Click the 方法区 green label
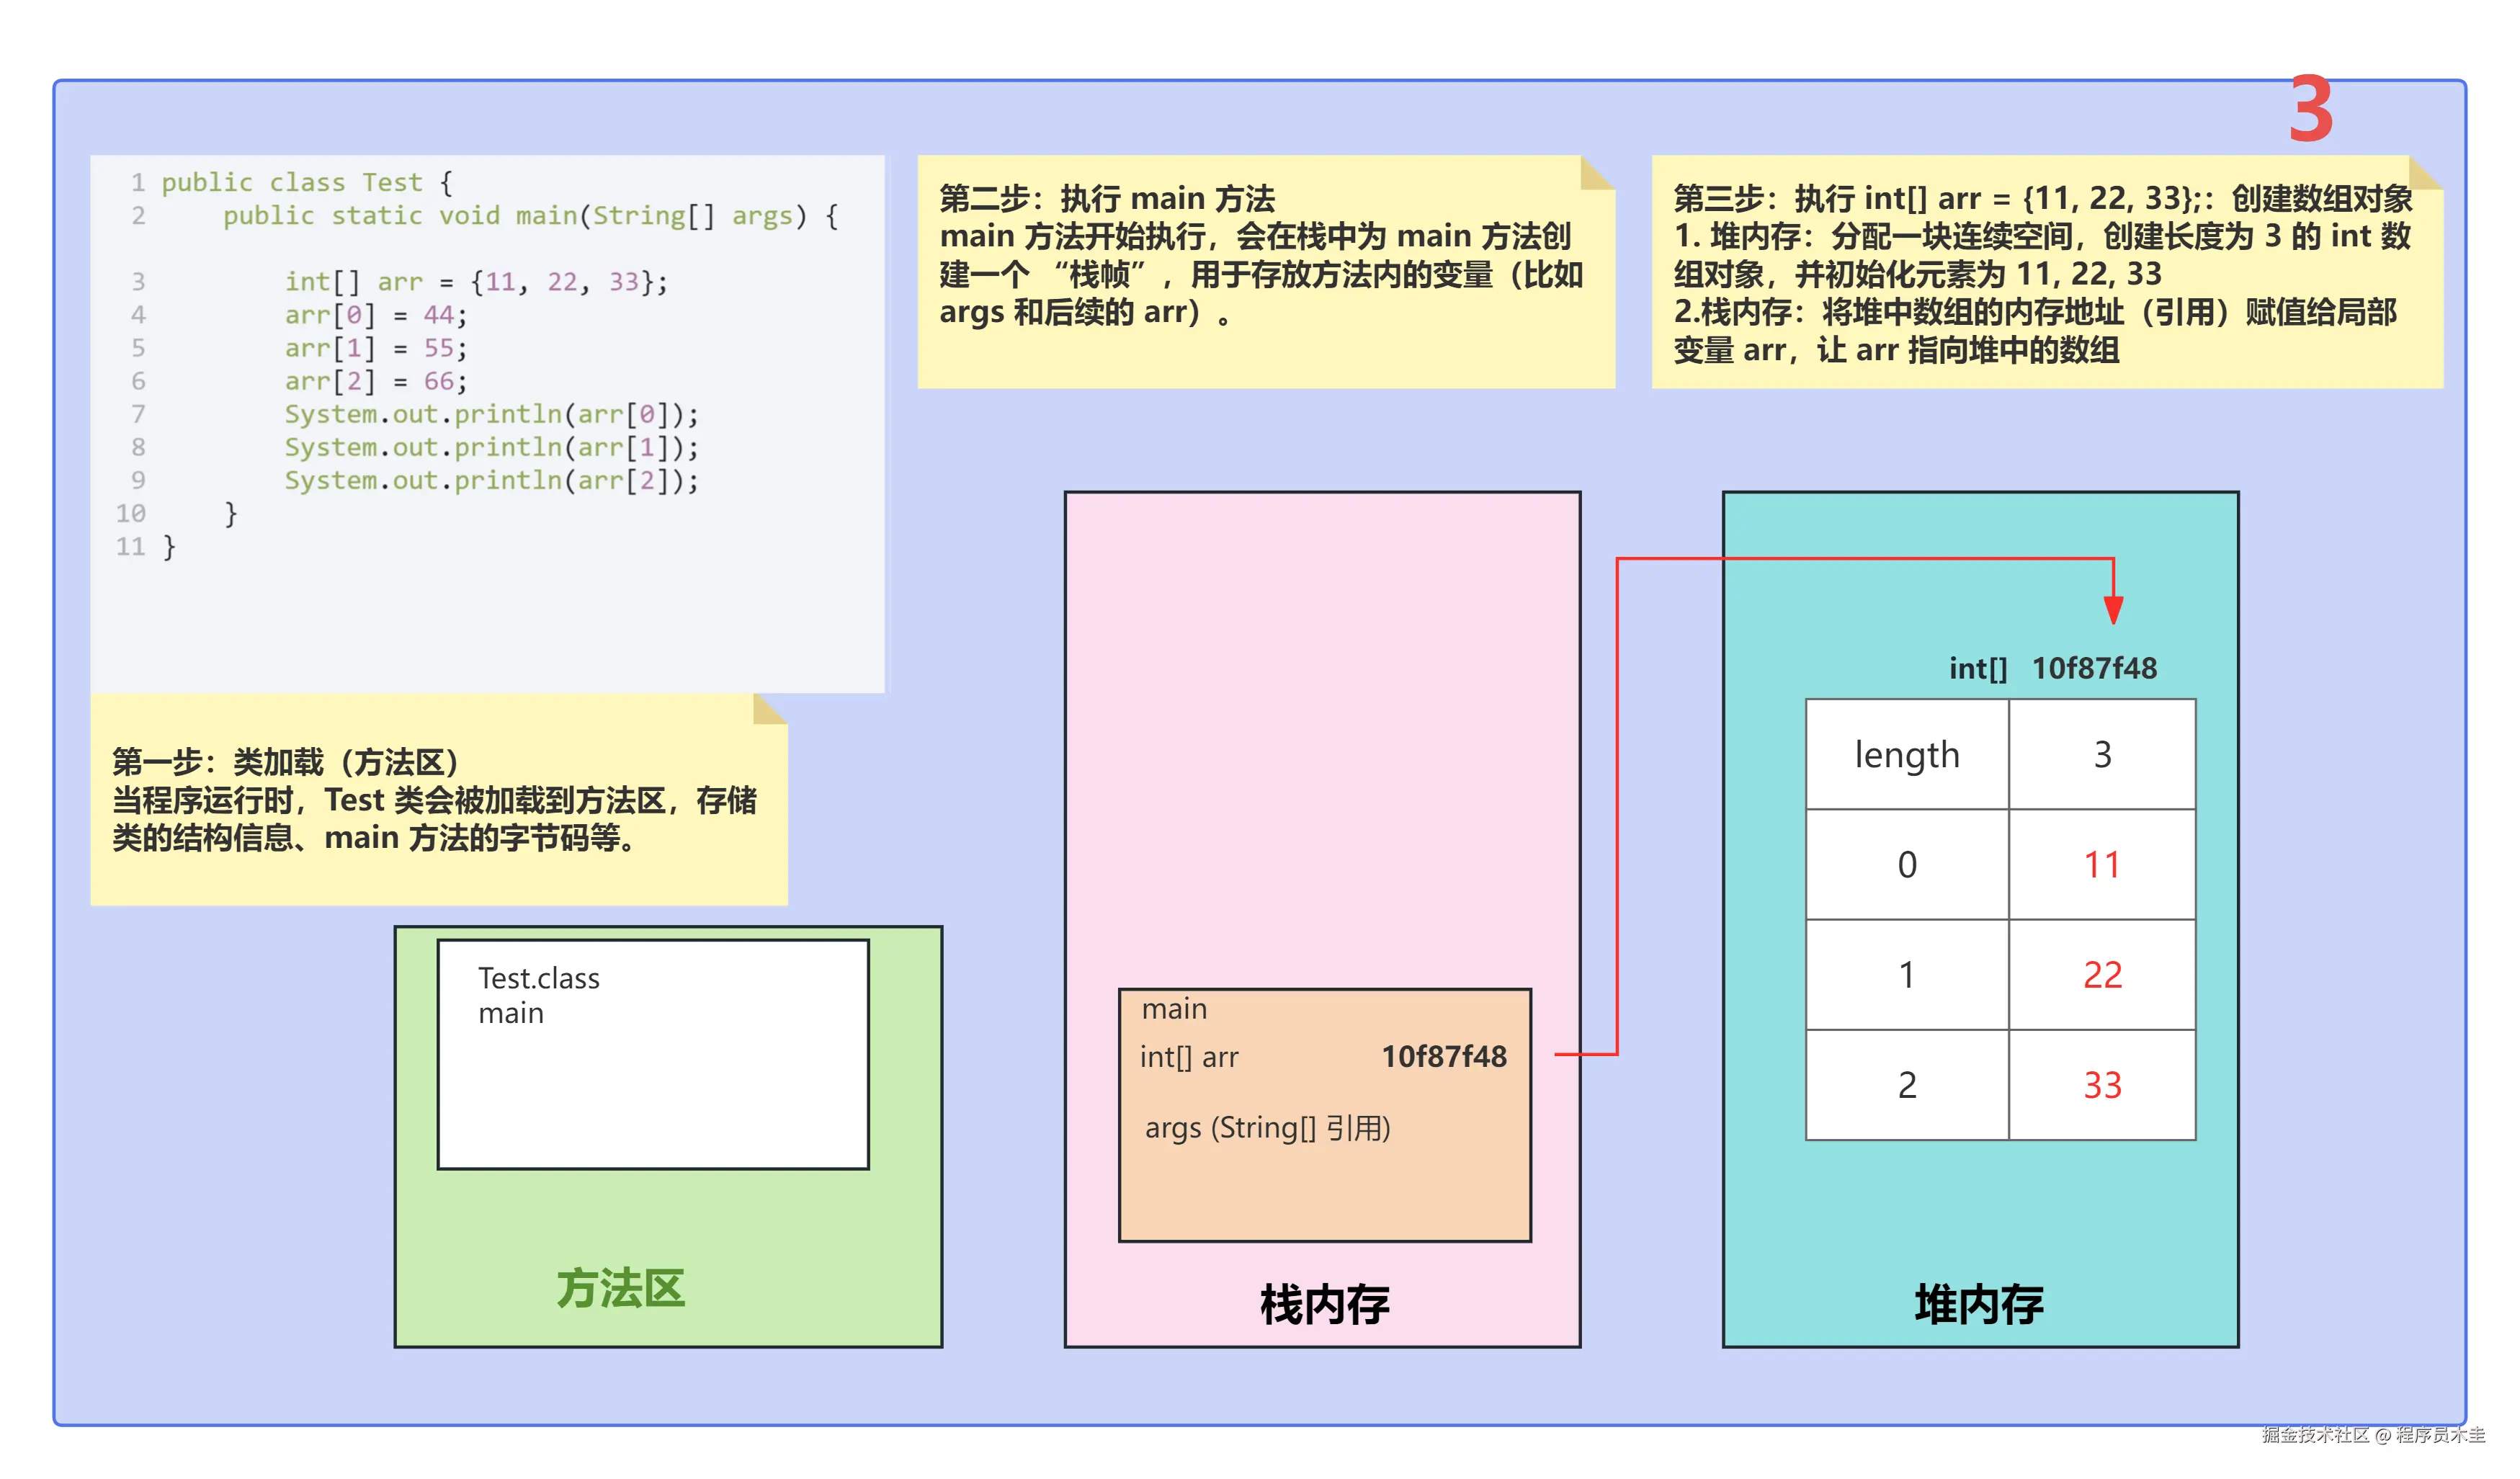Screen dimensions: 2520x1479 [x=620, y=1288]
